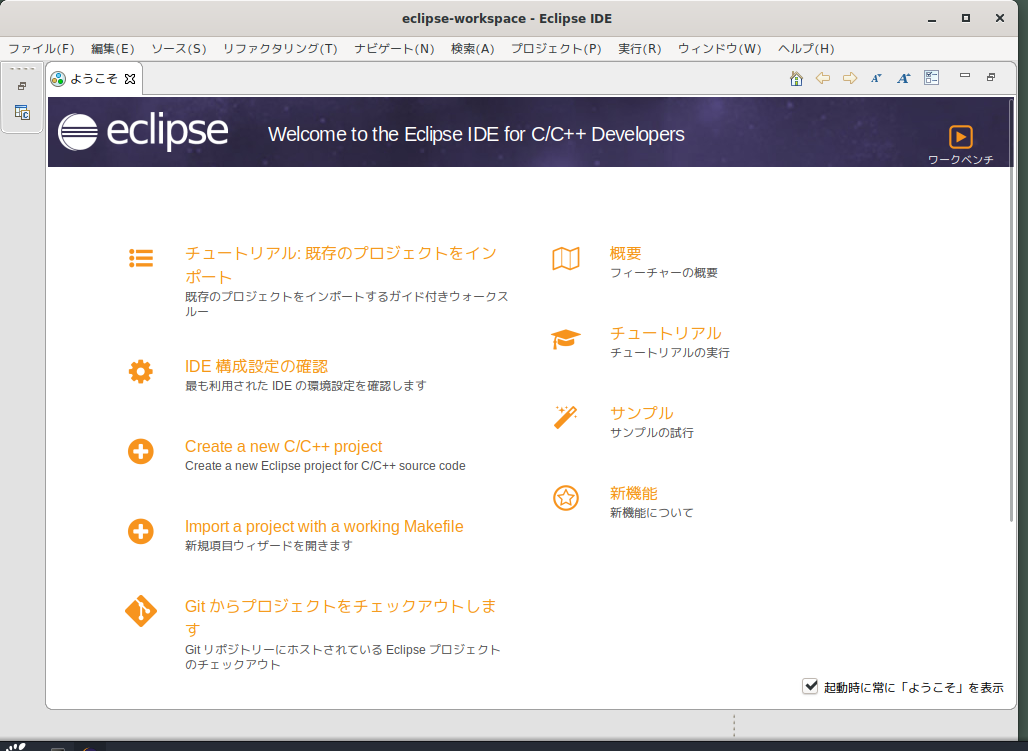Image resolution: width=1028 pixels, height=751 pixels.
Task: Toggle the 起動時に常に「ようこそ」を表示 checkbox
Action: pos(810,687)
